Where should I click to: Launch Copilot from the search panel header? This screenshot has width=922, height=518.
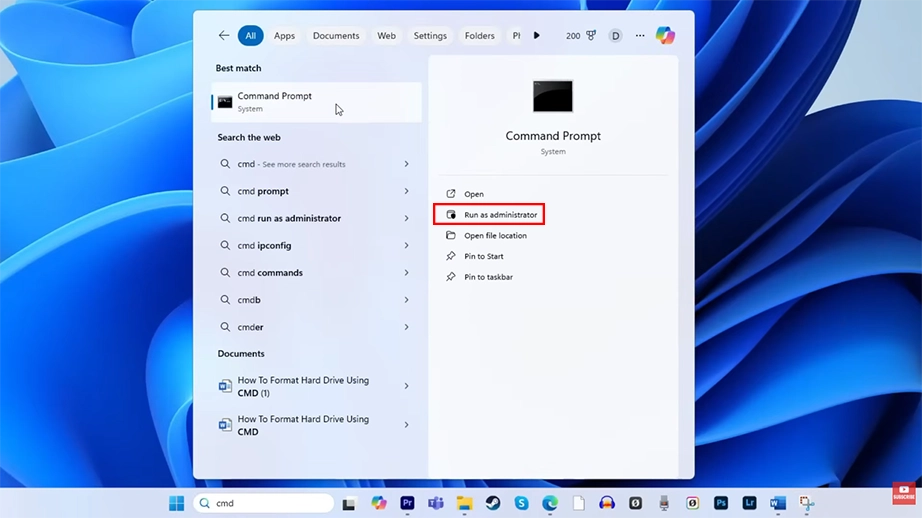click(666, 35)
